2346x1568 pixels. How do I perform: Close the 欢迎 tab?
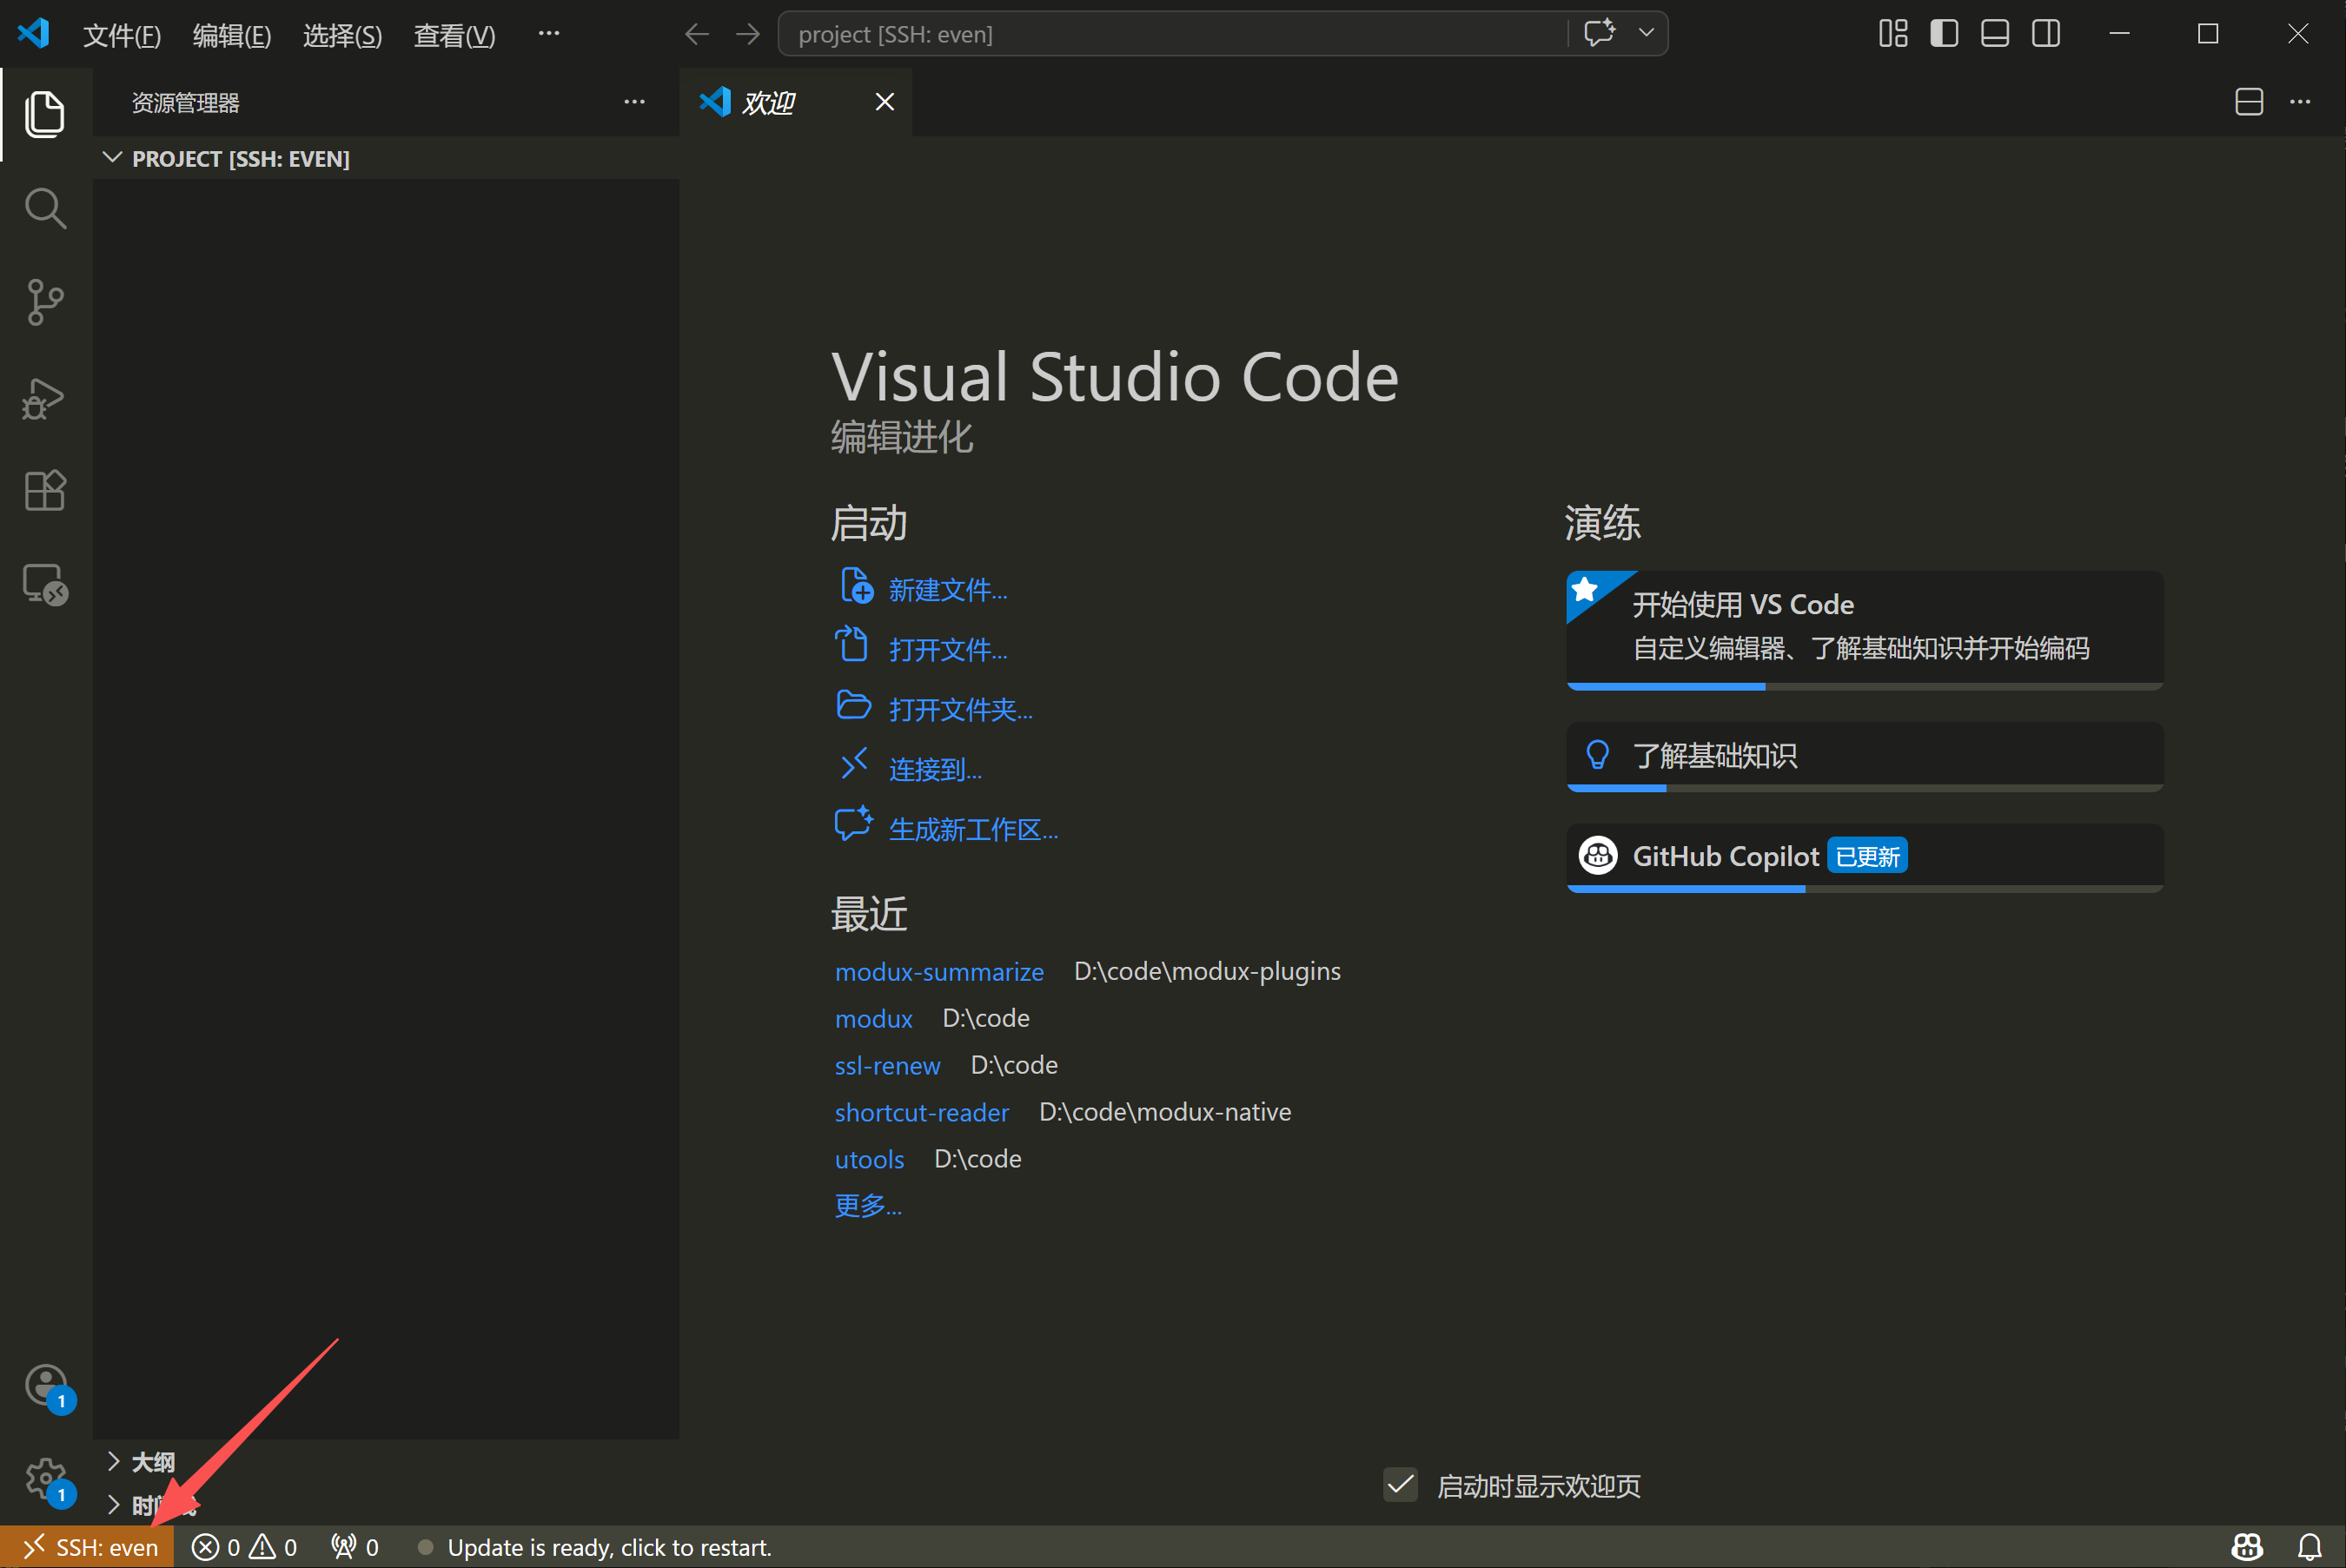884,102
